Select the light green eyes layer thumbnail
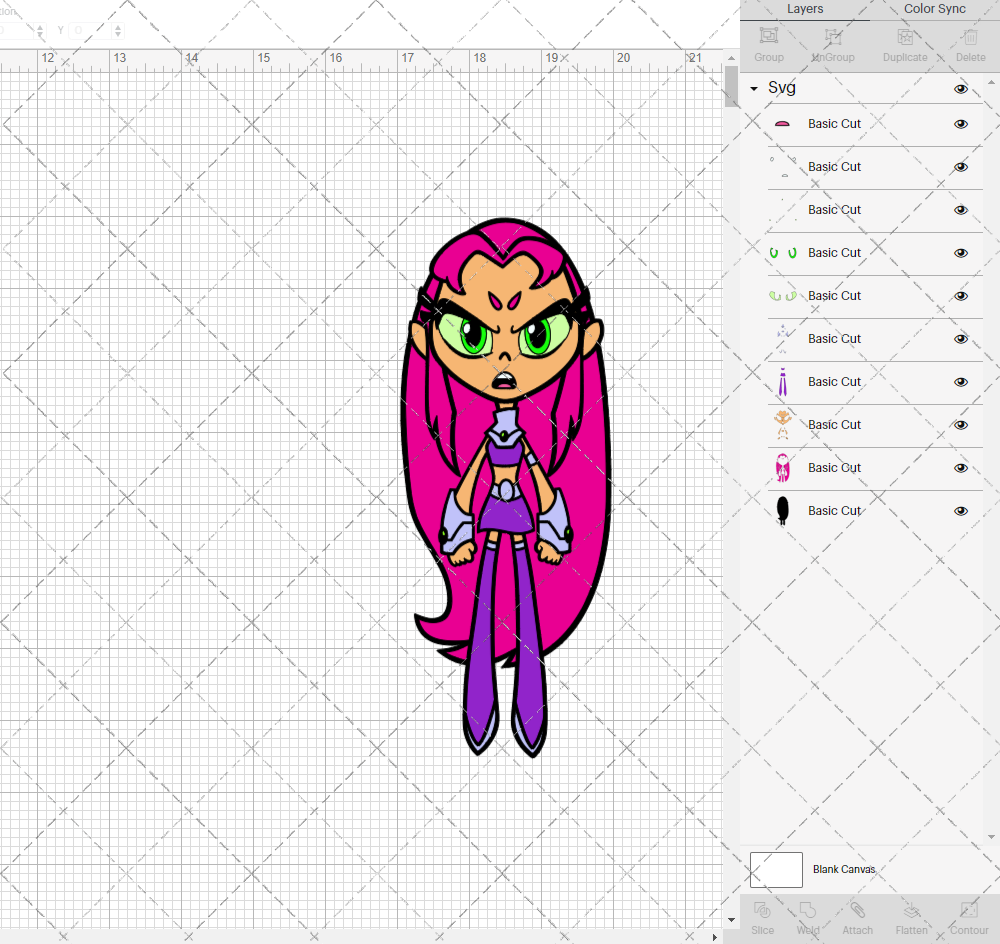1000x944 pixels. click(x=783, y=296)
